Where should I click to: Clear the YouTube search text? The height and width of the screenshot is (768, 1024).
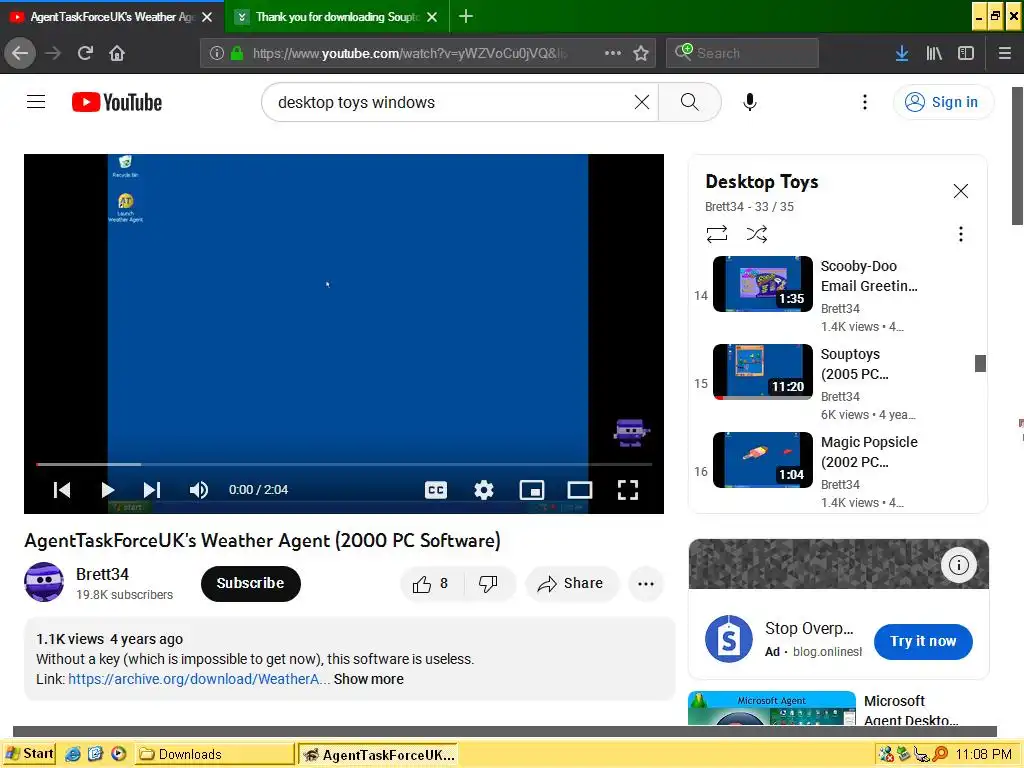click(642, 102)
